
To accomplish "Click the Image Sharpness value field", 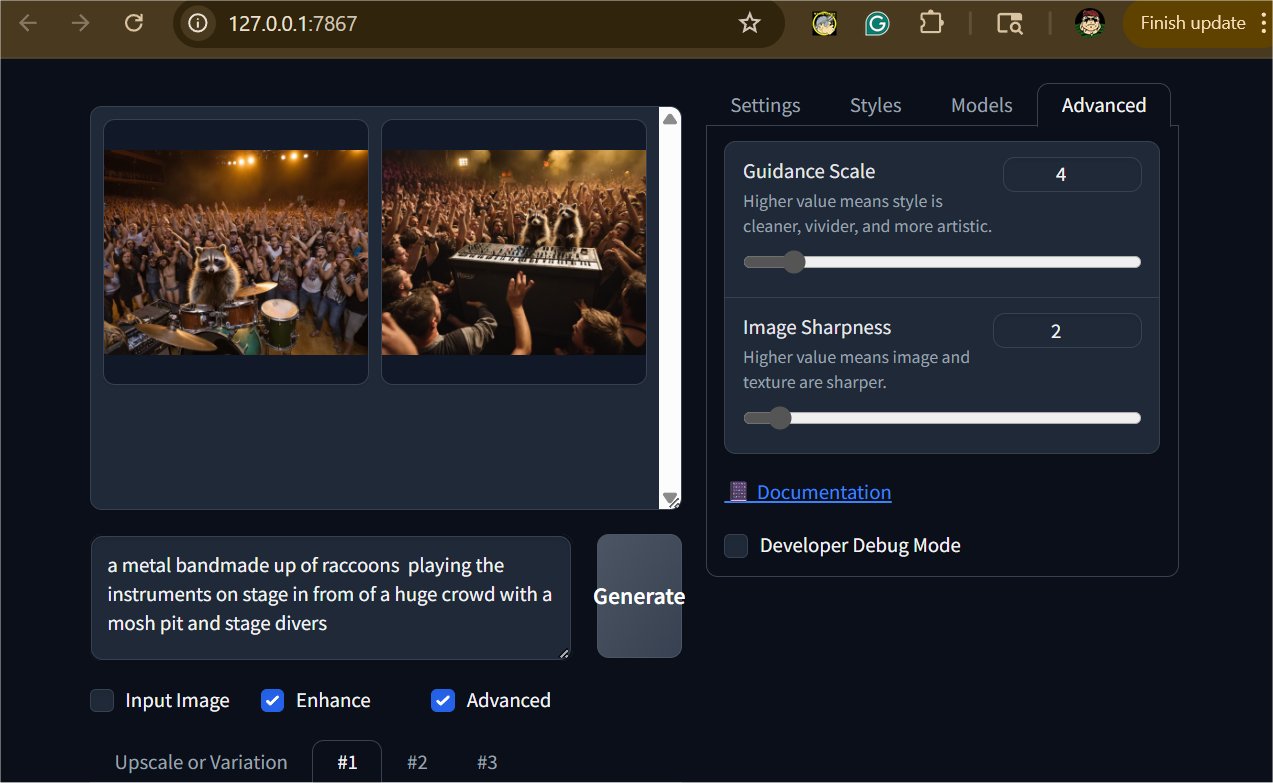I will pos(1066,331).
